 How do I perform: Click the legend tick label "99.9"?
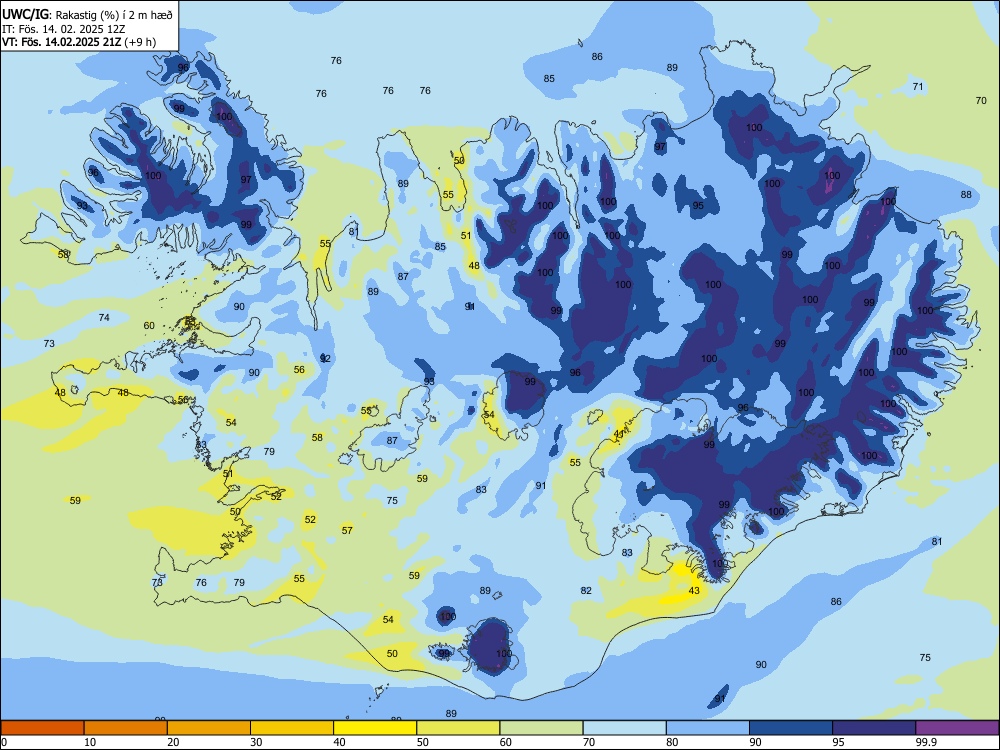point(927,742)
